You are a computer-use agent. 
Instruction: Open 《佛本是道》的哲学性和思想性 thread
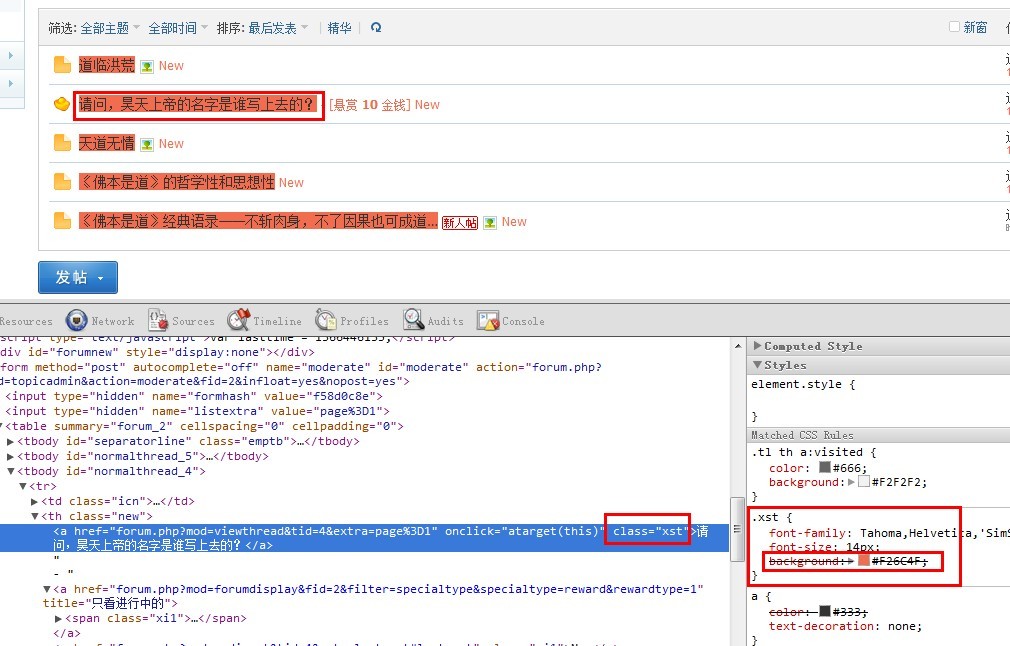[176, 182]
